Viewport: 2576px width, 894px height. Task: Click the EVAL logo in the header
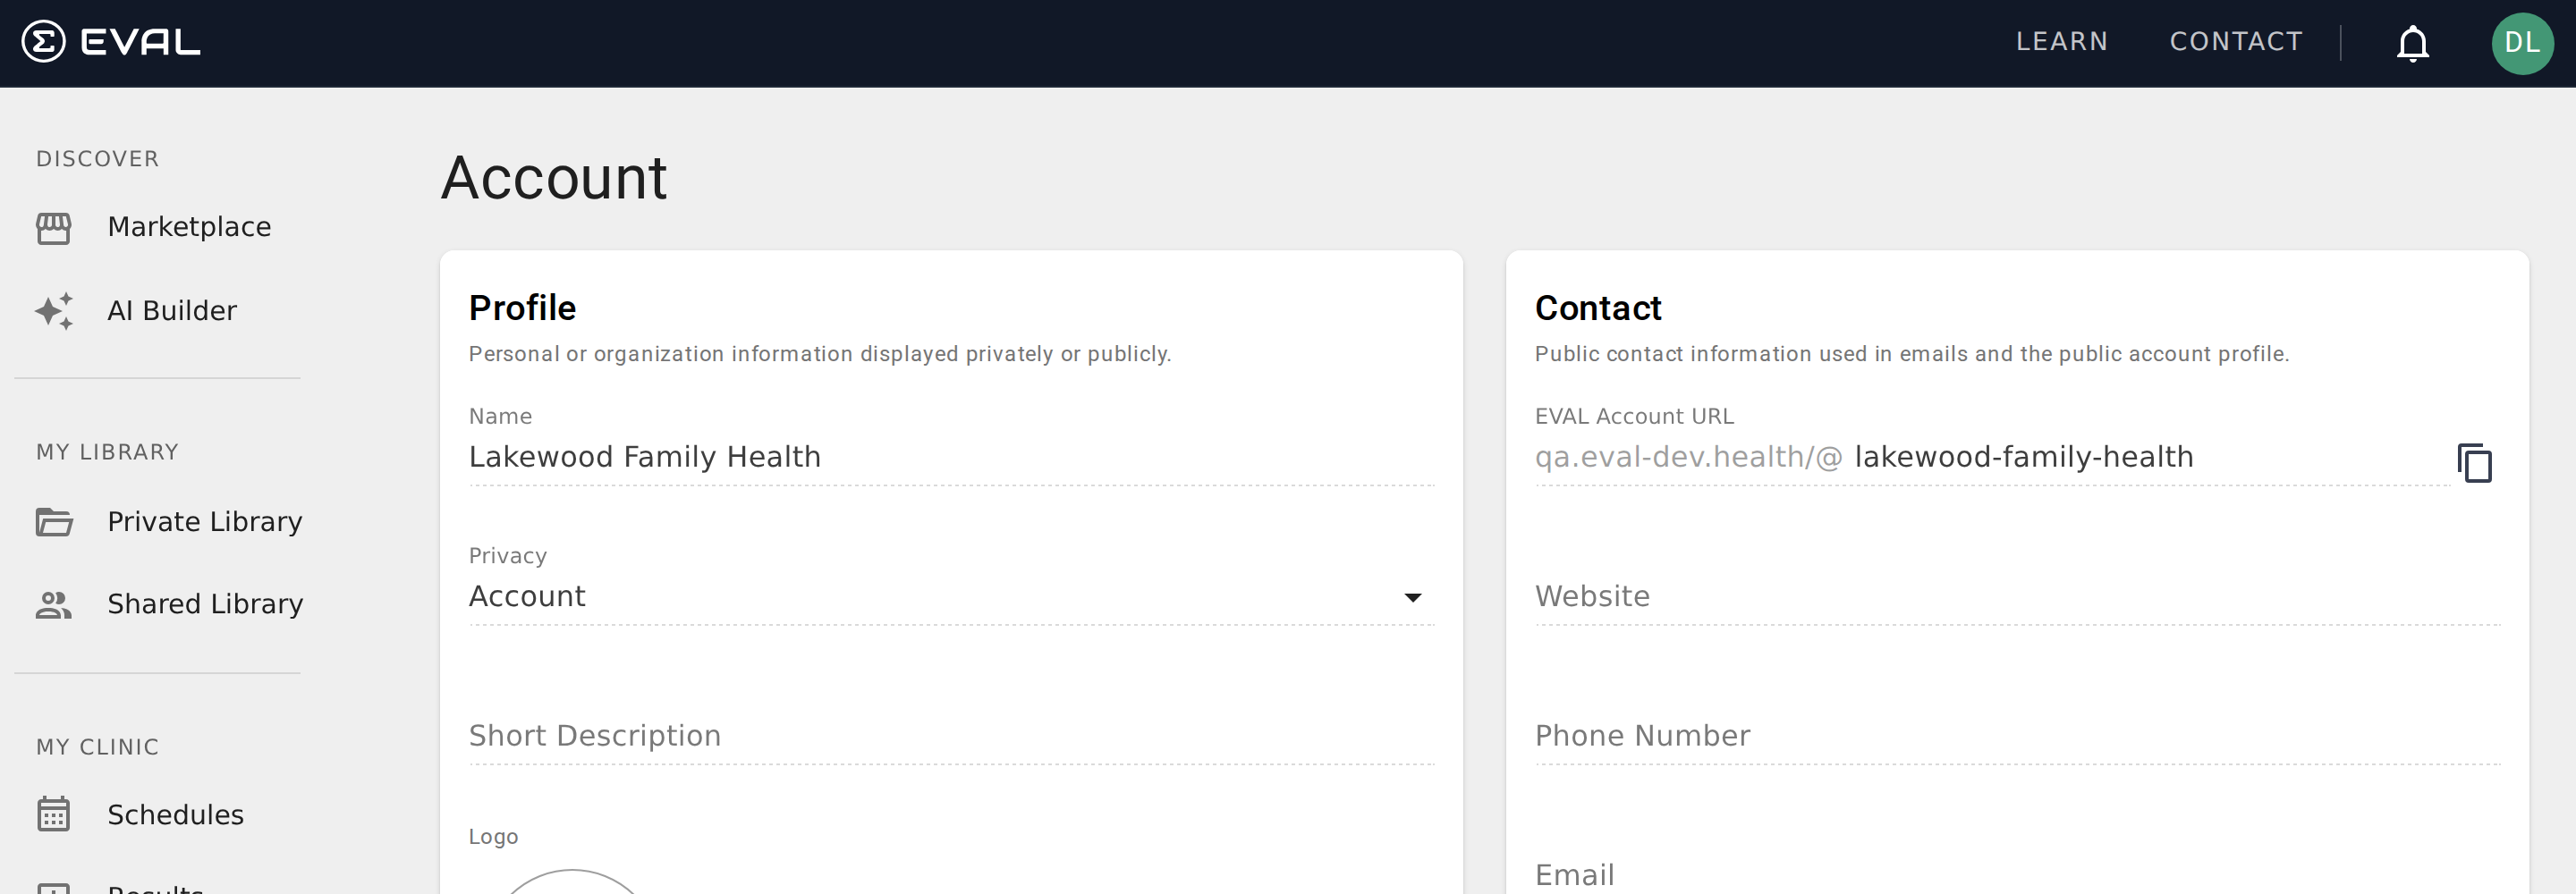click(x=112, y=42)
